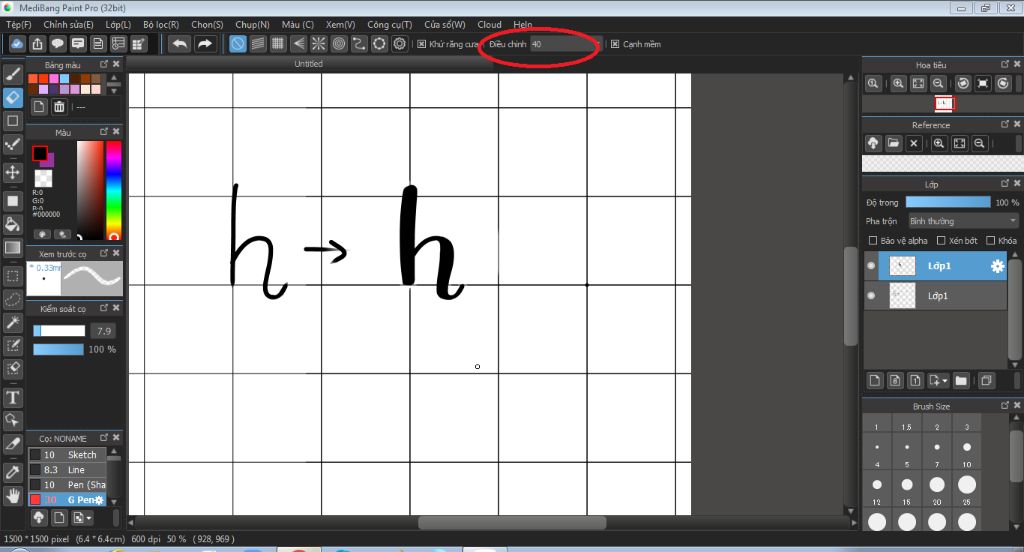Select the Lasso tool

pyautogui.click(x=12, y=299)
